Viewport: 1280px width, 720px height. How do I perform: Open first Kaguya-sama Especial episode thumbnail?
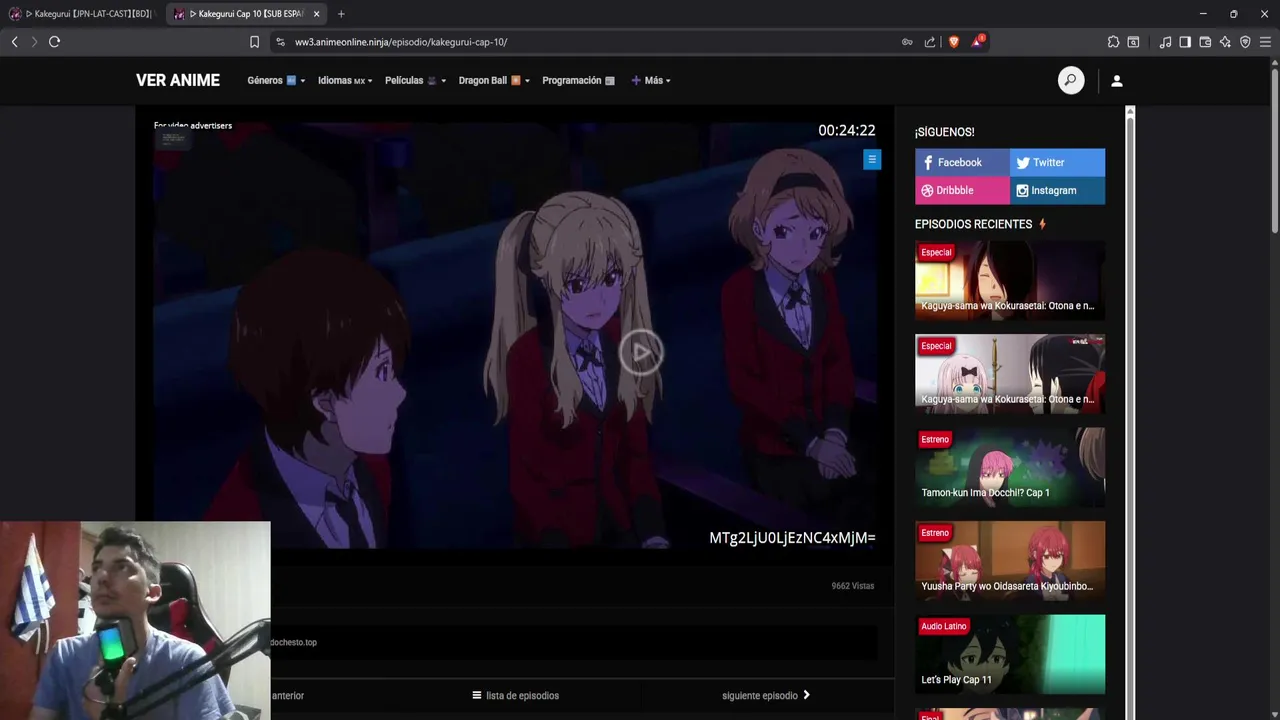[1010, 280]
